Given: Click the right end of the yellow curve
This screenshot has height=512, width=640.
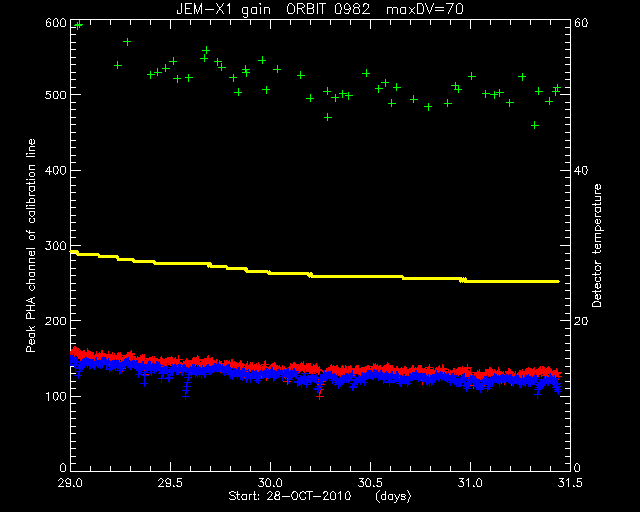Looking at the screenshot, I should pyautogui.click(x=558, y=281).
